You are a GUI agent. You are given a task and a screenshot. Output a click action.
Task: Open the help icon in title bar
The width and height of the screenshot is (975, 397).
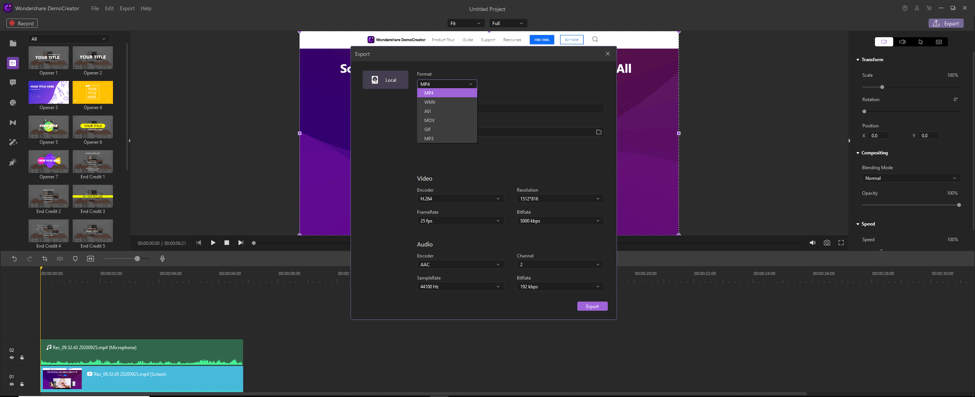coord(905,8)
